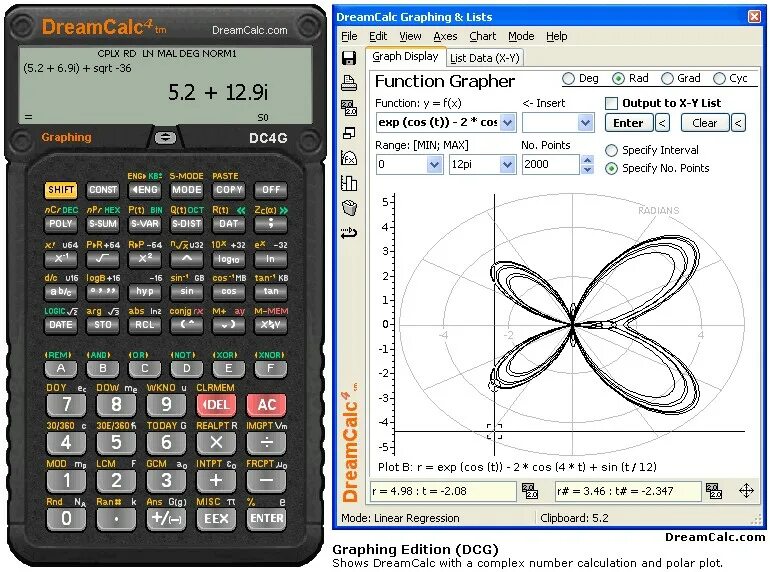Select the Deg angle radio button
This screenshot has height=572, width=770.
coord(568,79)
